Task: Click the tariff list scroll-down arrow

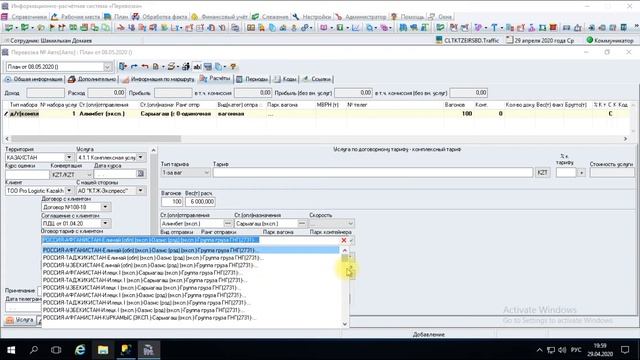Action: tap(345, 324)
